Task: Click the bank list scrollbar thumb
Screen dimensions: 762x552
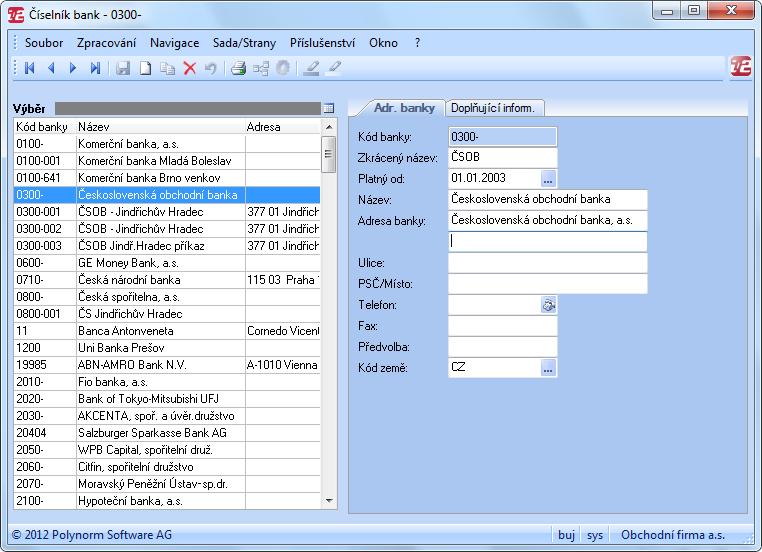Action: point(329,155)
